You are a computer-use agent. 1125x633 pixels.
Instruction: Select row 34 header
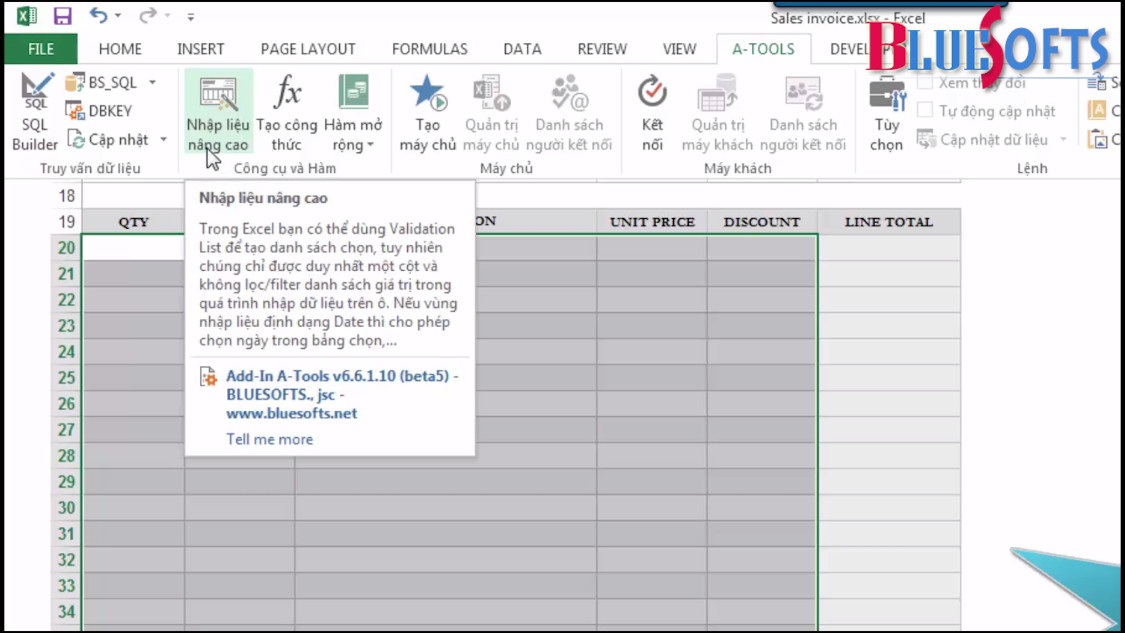pyautogui.click(x=66, y=611)
